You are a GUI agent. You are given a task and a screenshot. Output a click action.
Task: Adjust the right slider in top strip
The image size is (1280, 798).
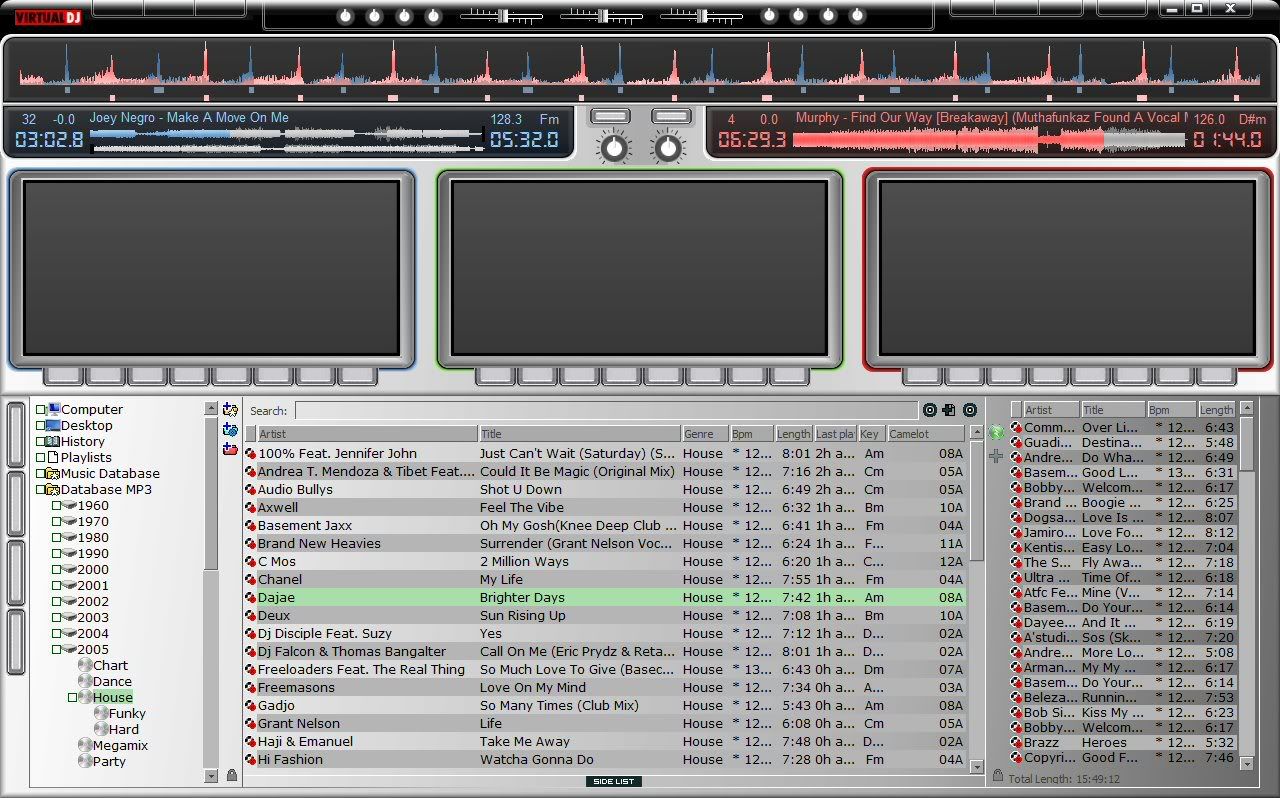(x=700, y=16)
